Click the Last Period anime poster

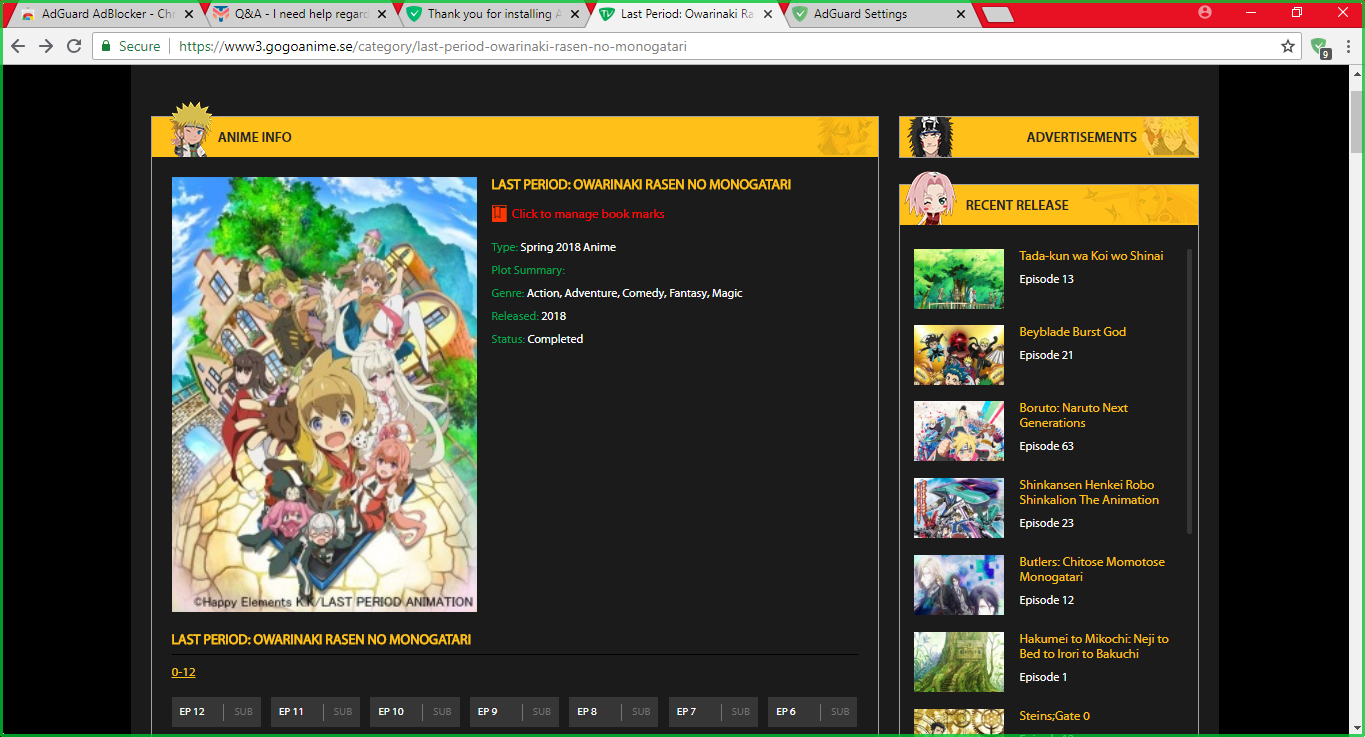coord(324,394)
